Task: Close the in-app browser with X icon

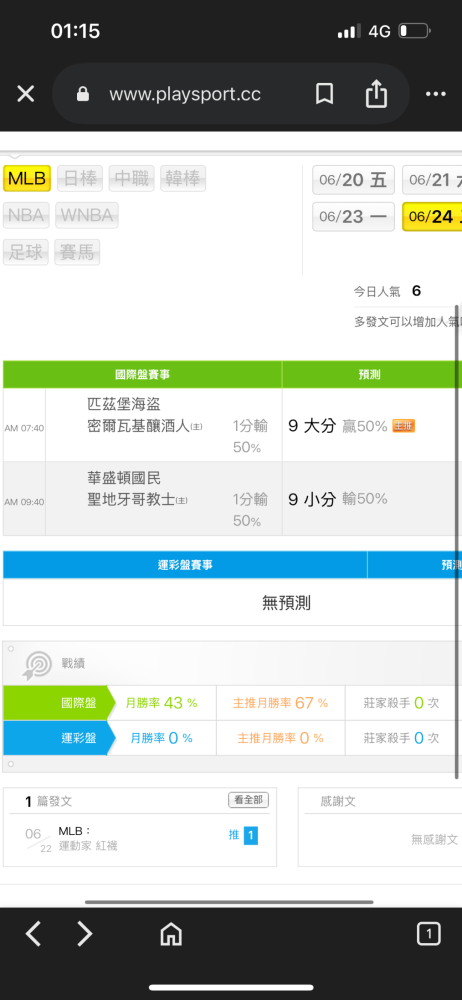Action: (26, 94)
